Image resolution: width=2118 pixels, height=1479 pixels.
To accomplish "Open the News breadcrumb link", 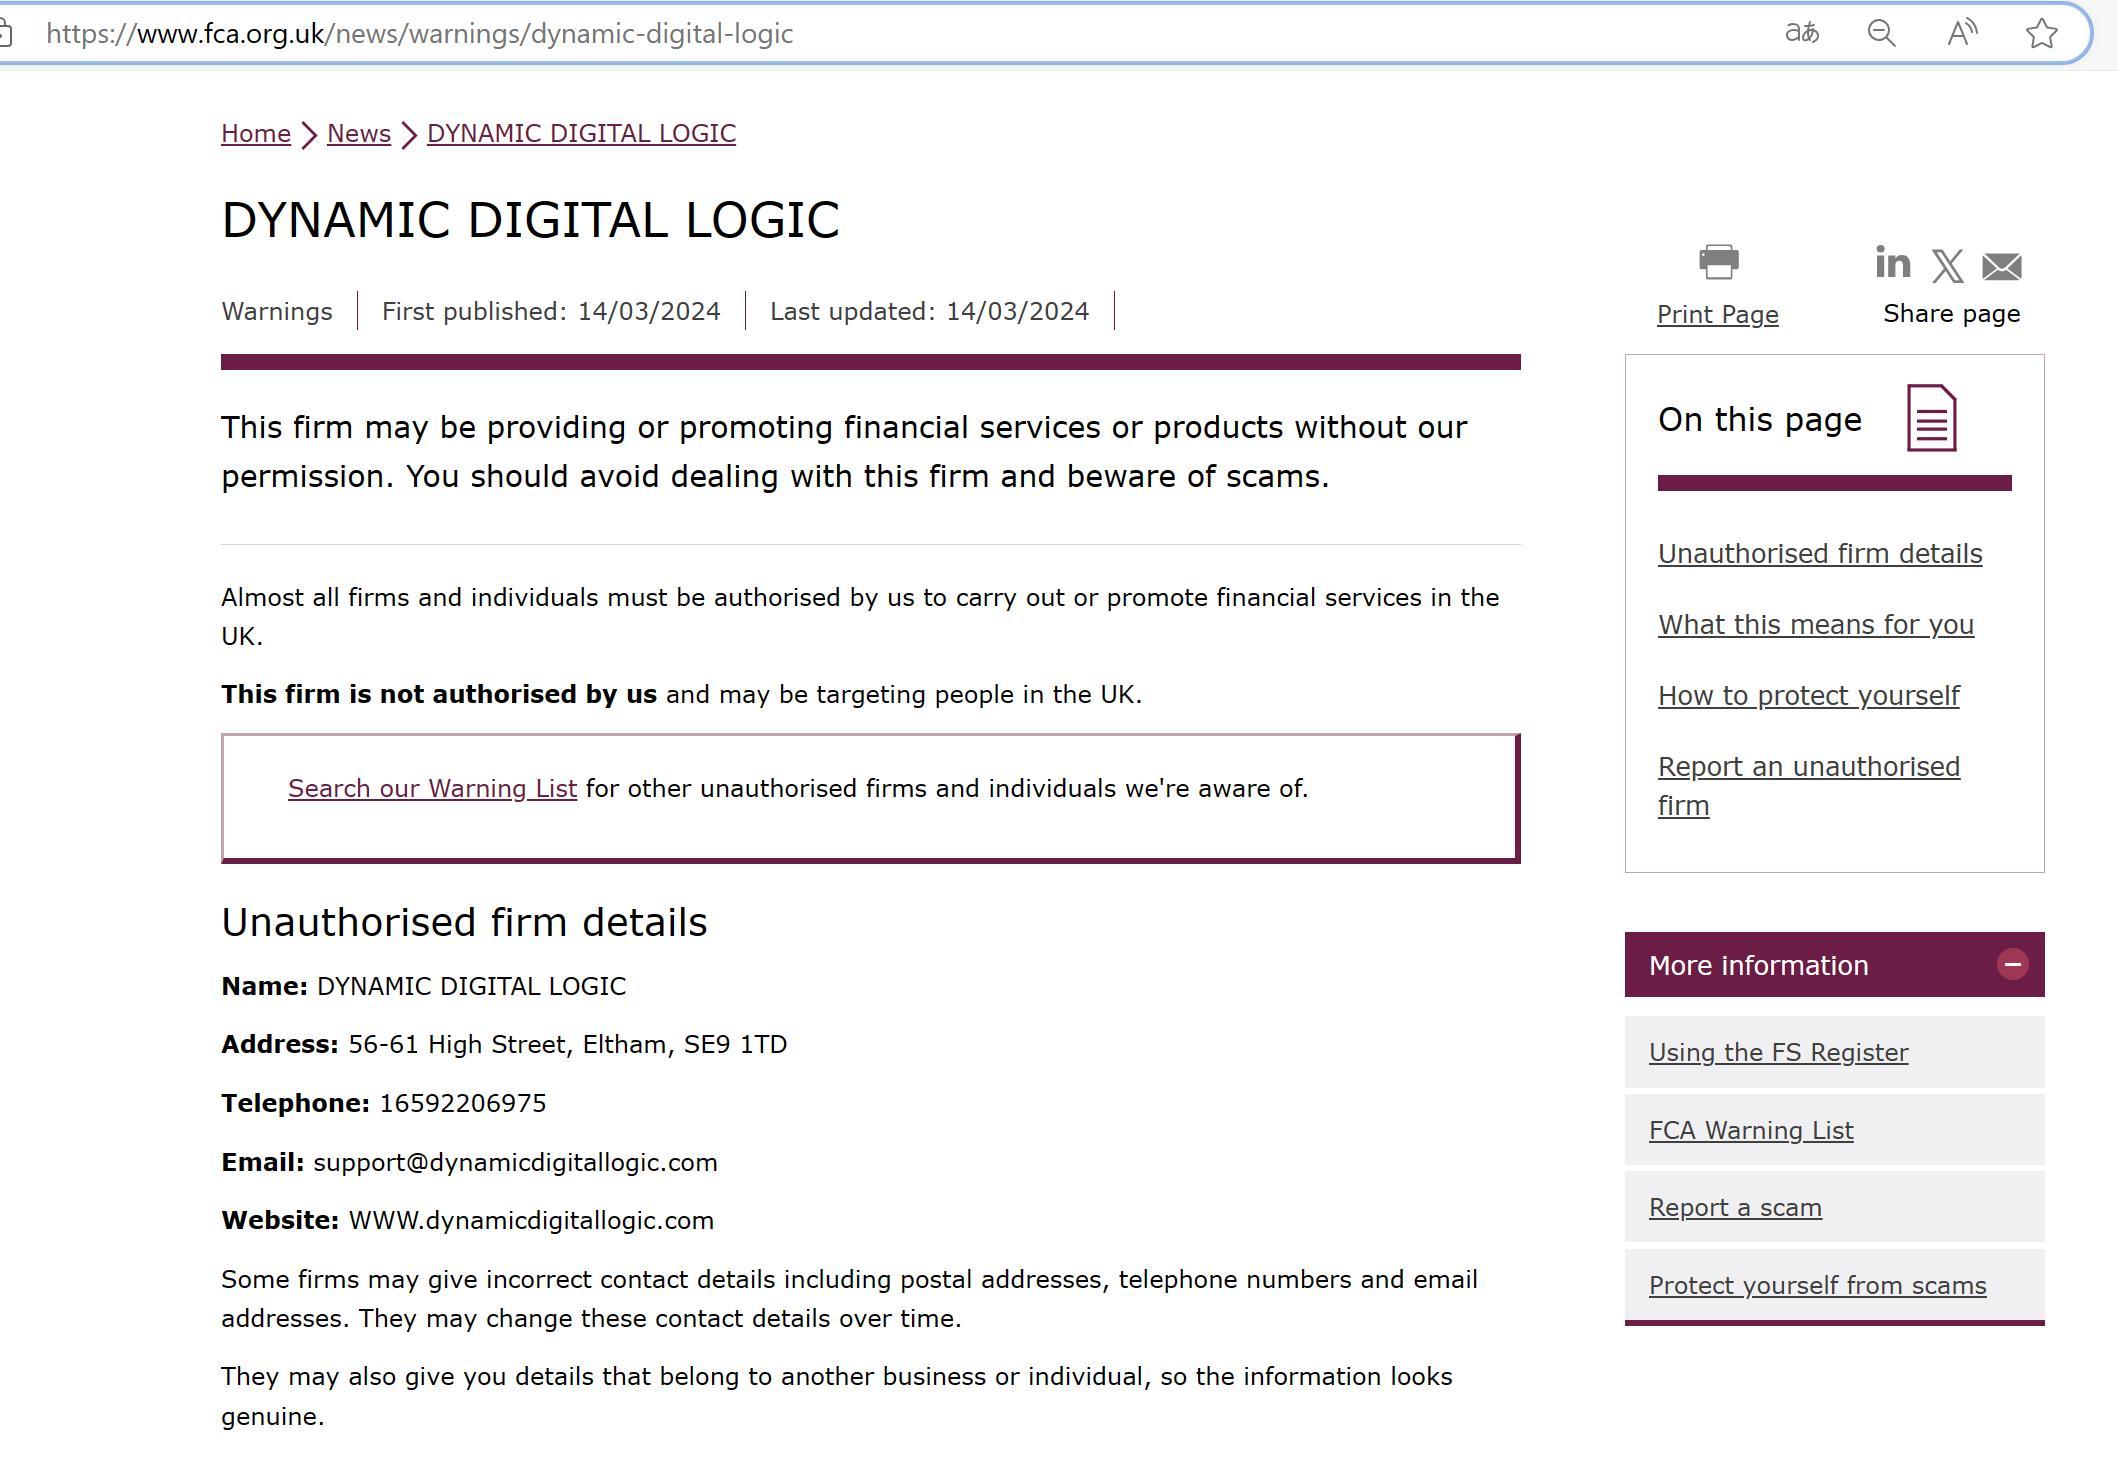I will (358, 133).
